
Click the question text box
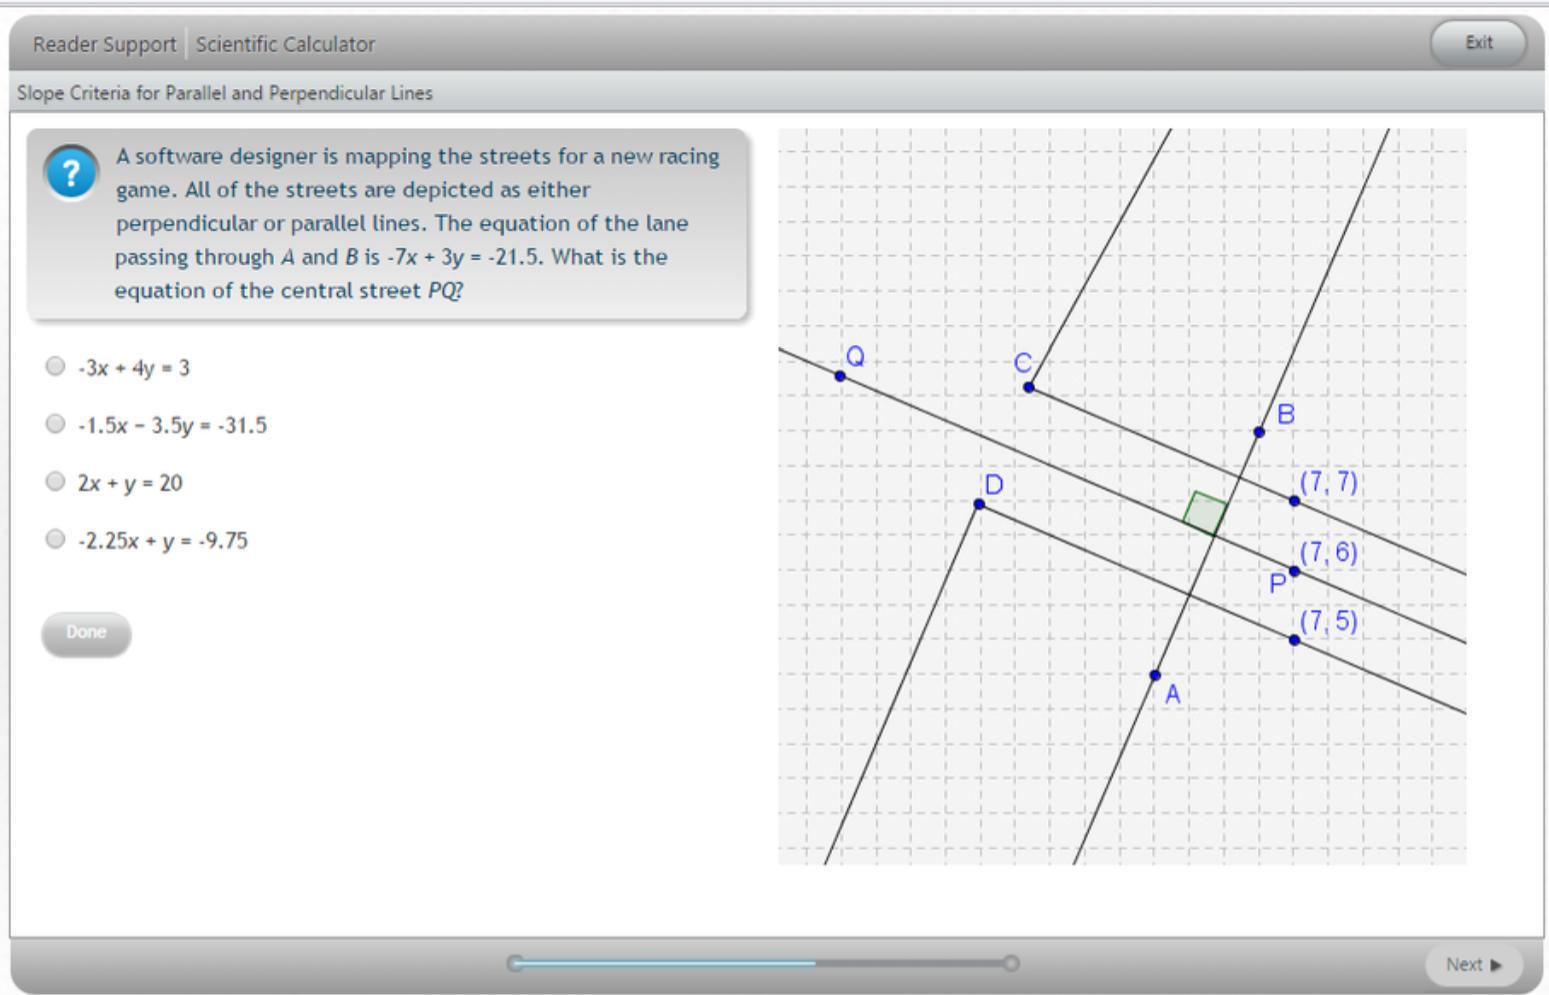[x=388, y=224]
